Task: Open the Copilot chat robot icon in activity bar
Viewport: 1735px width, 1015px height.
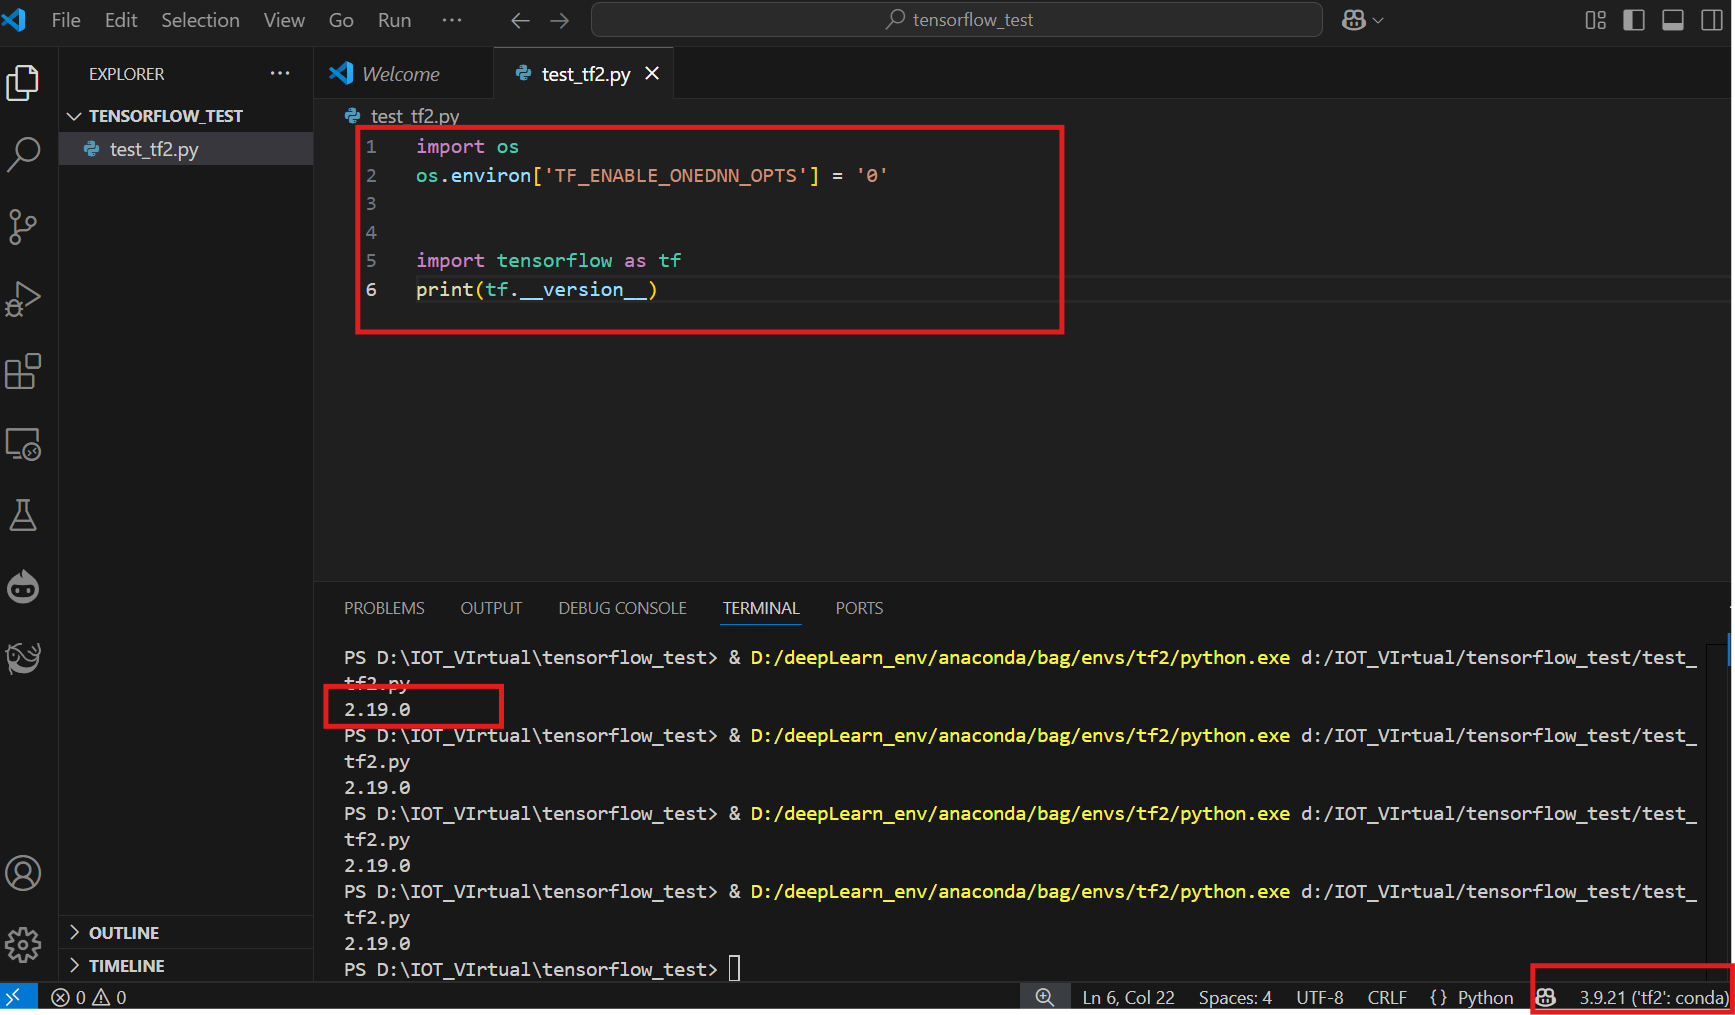Action: 23,587
